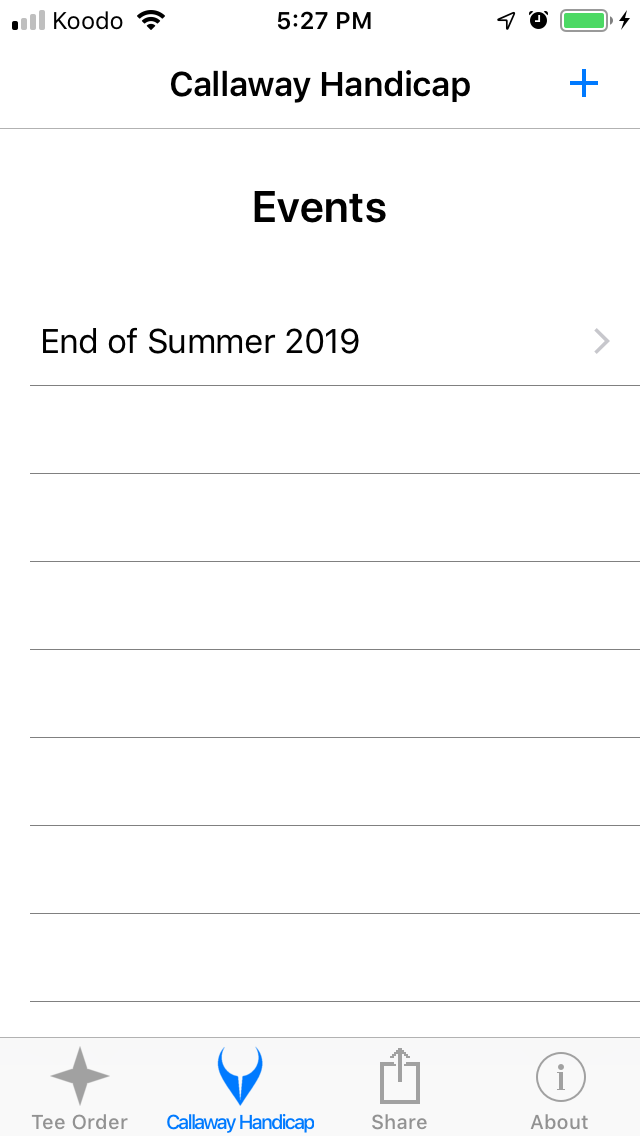Tap the About info icon
This screenshot has height=1136, width=640.
pyautogui.click(x=559, y=1075)
